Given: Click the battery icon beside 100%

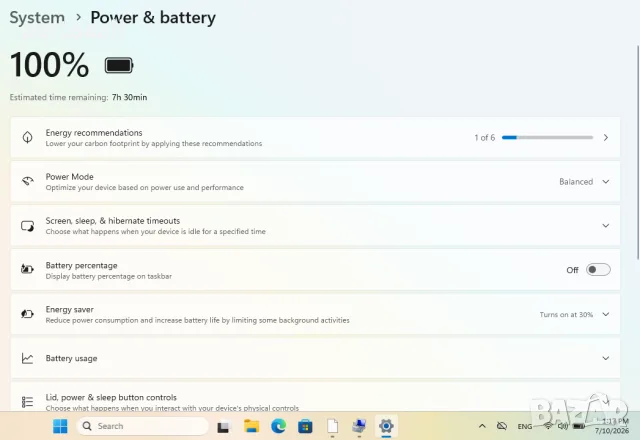Looking at the screenshot, I should tap(119, 65).
